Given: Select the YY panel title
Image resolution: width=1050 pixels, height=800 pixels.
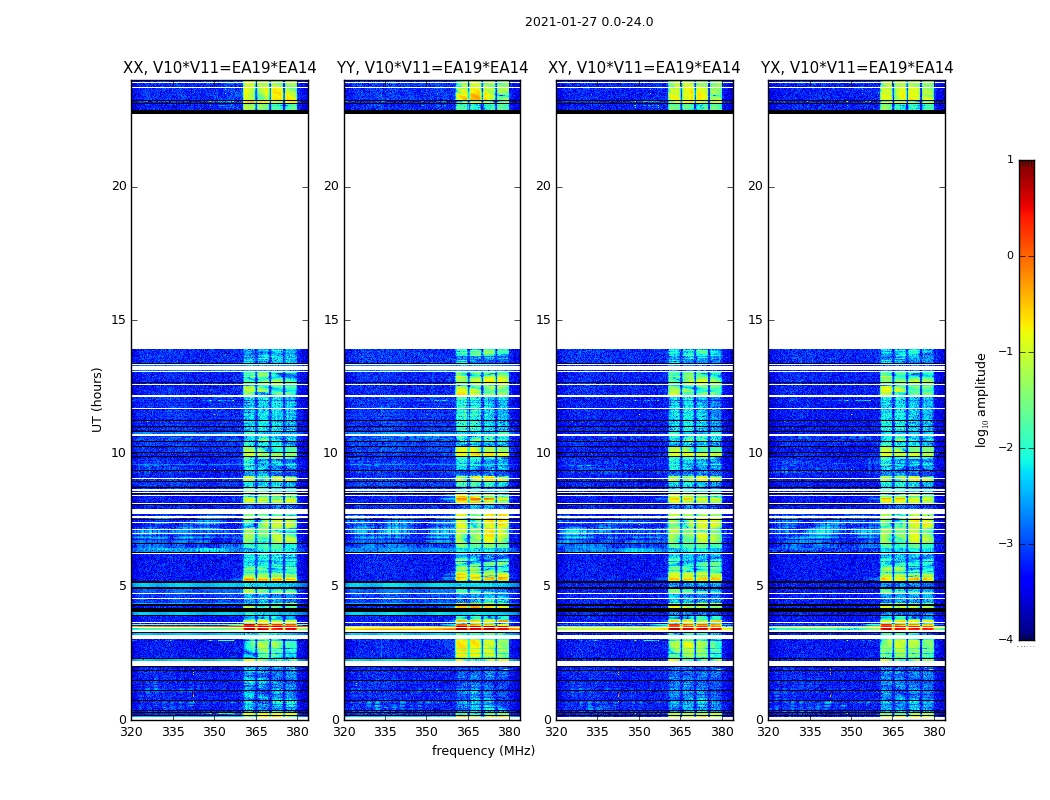Looking at the screenshot, I should 432,68.
